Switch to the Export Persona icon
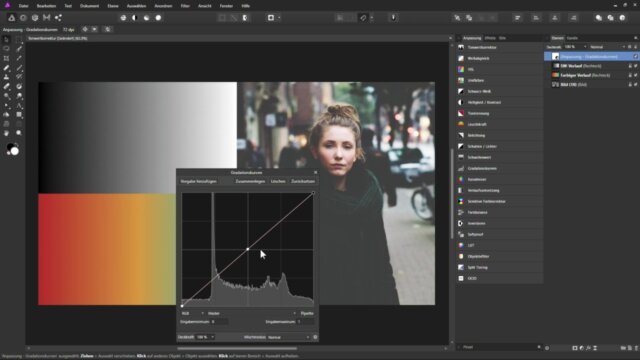This screenshot has height=360, width=640. 58,18
